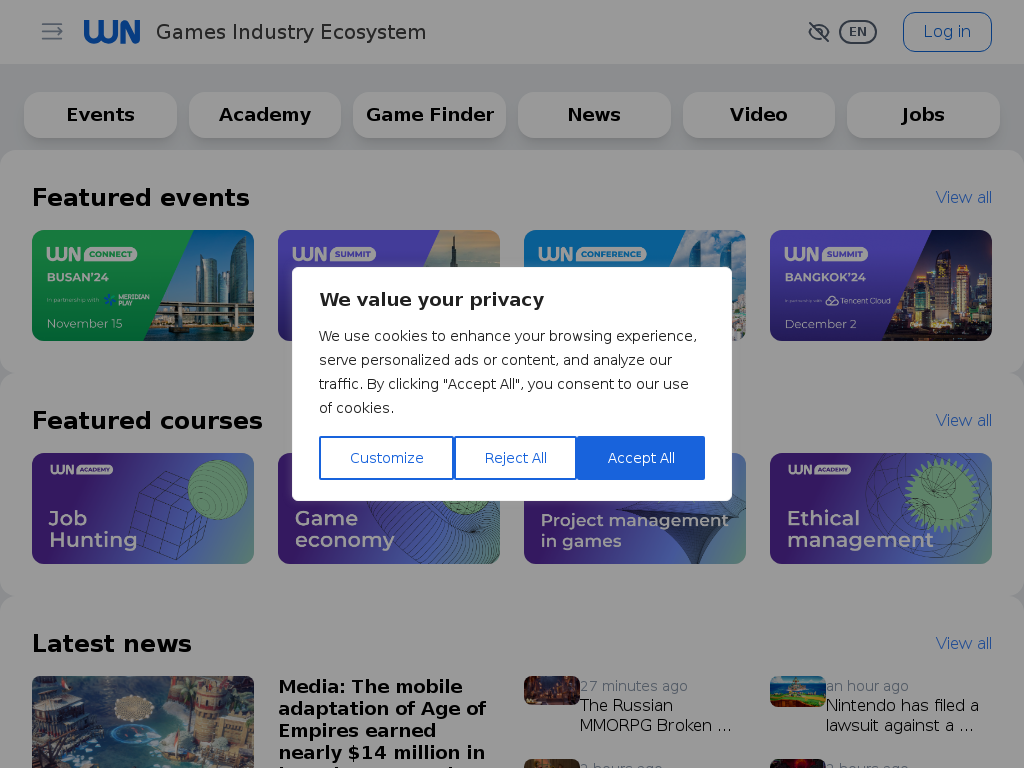
Task: Accept all cookies
Action: point(641,458)
